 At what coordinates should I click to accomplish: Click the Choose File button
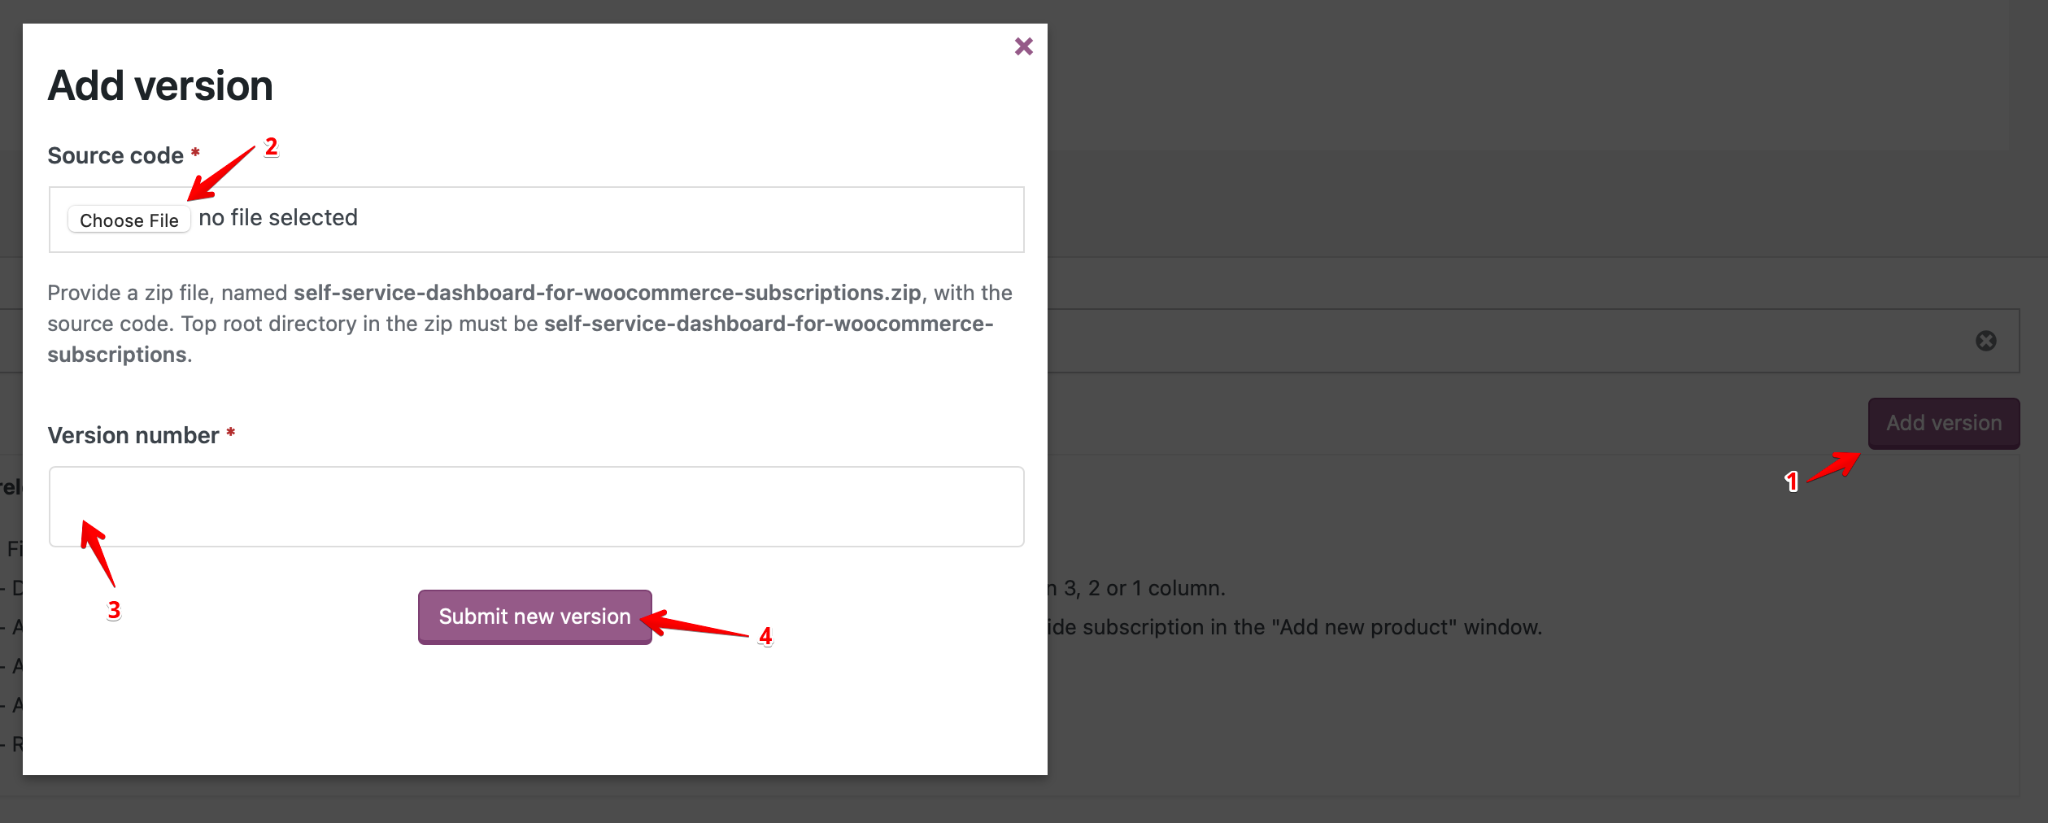[129, 220]
